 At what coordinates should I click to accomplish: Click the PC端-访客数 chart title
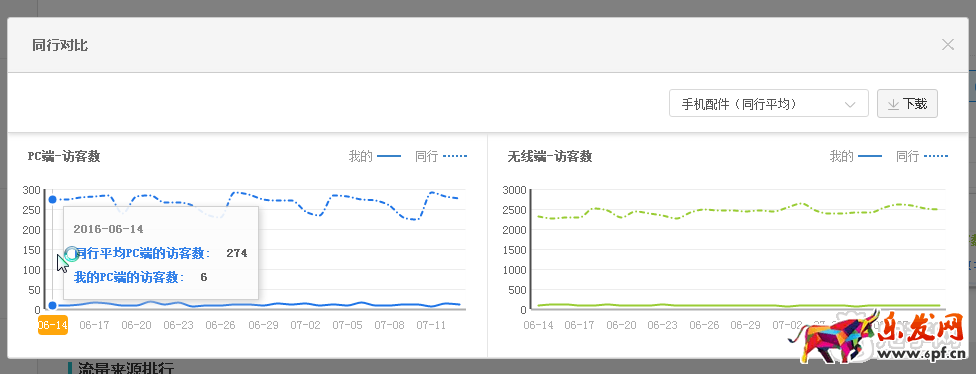click(63, 157)
